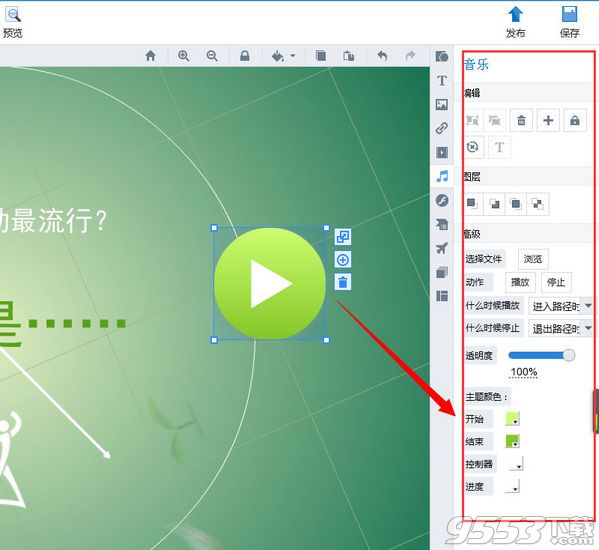Click the 100% opacity value
This screenshot has width=599, height=550.
click(x=524, y=372)
